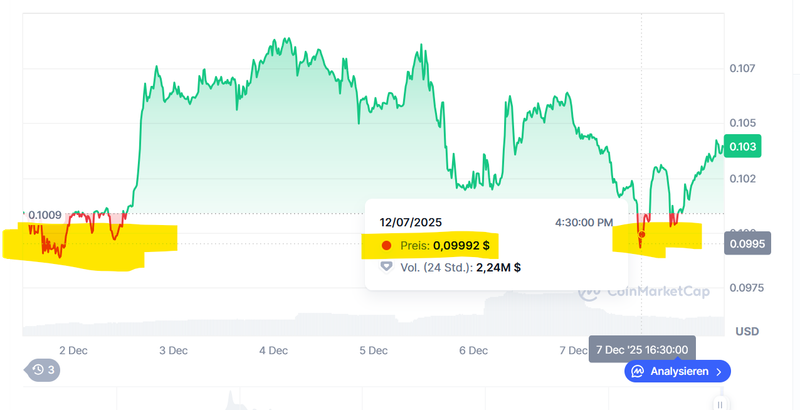Click the 3 Dec date on time axis
The image size is (800, 410).
[x=173, y=350]
